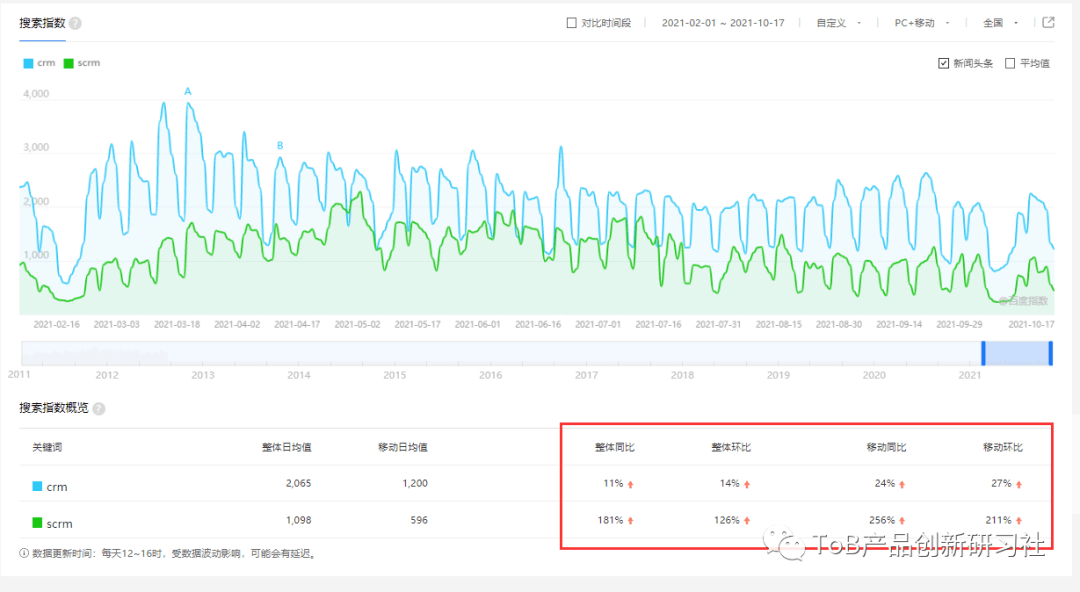Open the PC+移动 device dropdown
1080x592 pixels.
click(x=916, y=21)
